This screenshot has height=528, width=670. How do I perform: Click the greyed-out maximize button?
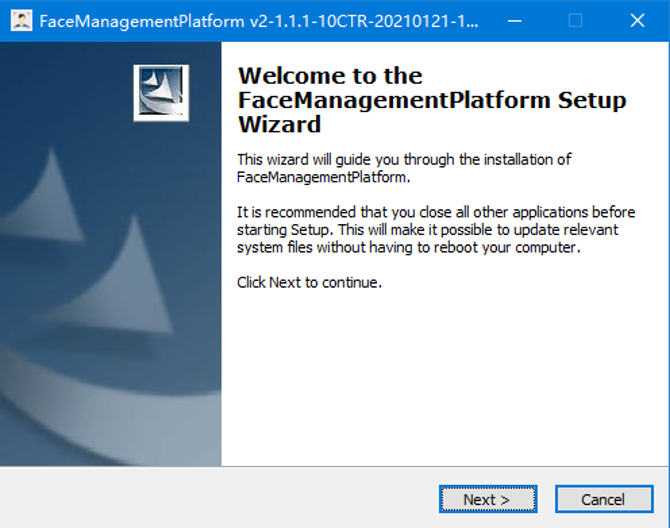[575, 21]
